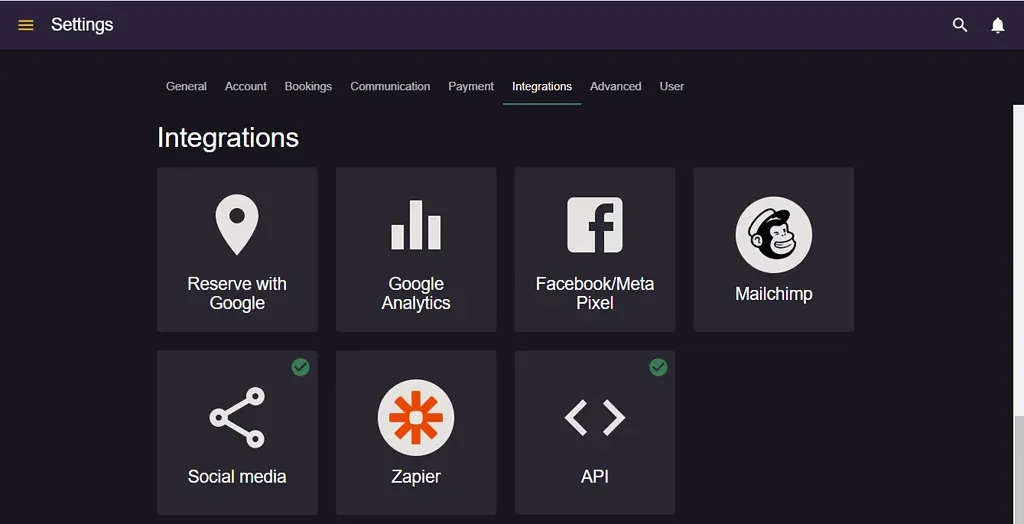Viewport: 1024px width, 524px height.
Task: Click the Google Analytics bar chart icon
Action: [416, 225]
